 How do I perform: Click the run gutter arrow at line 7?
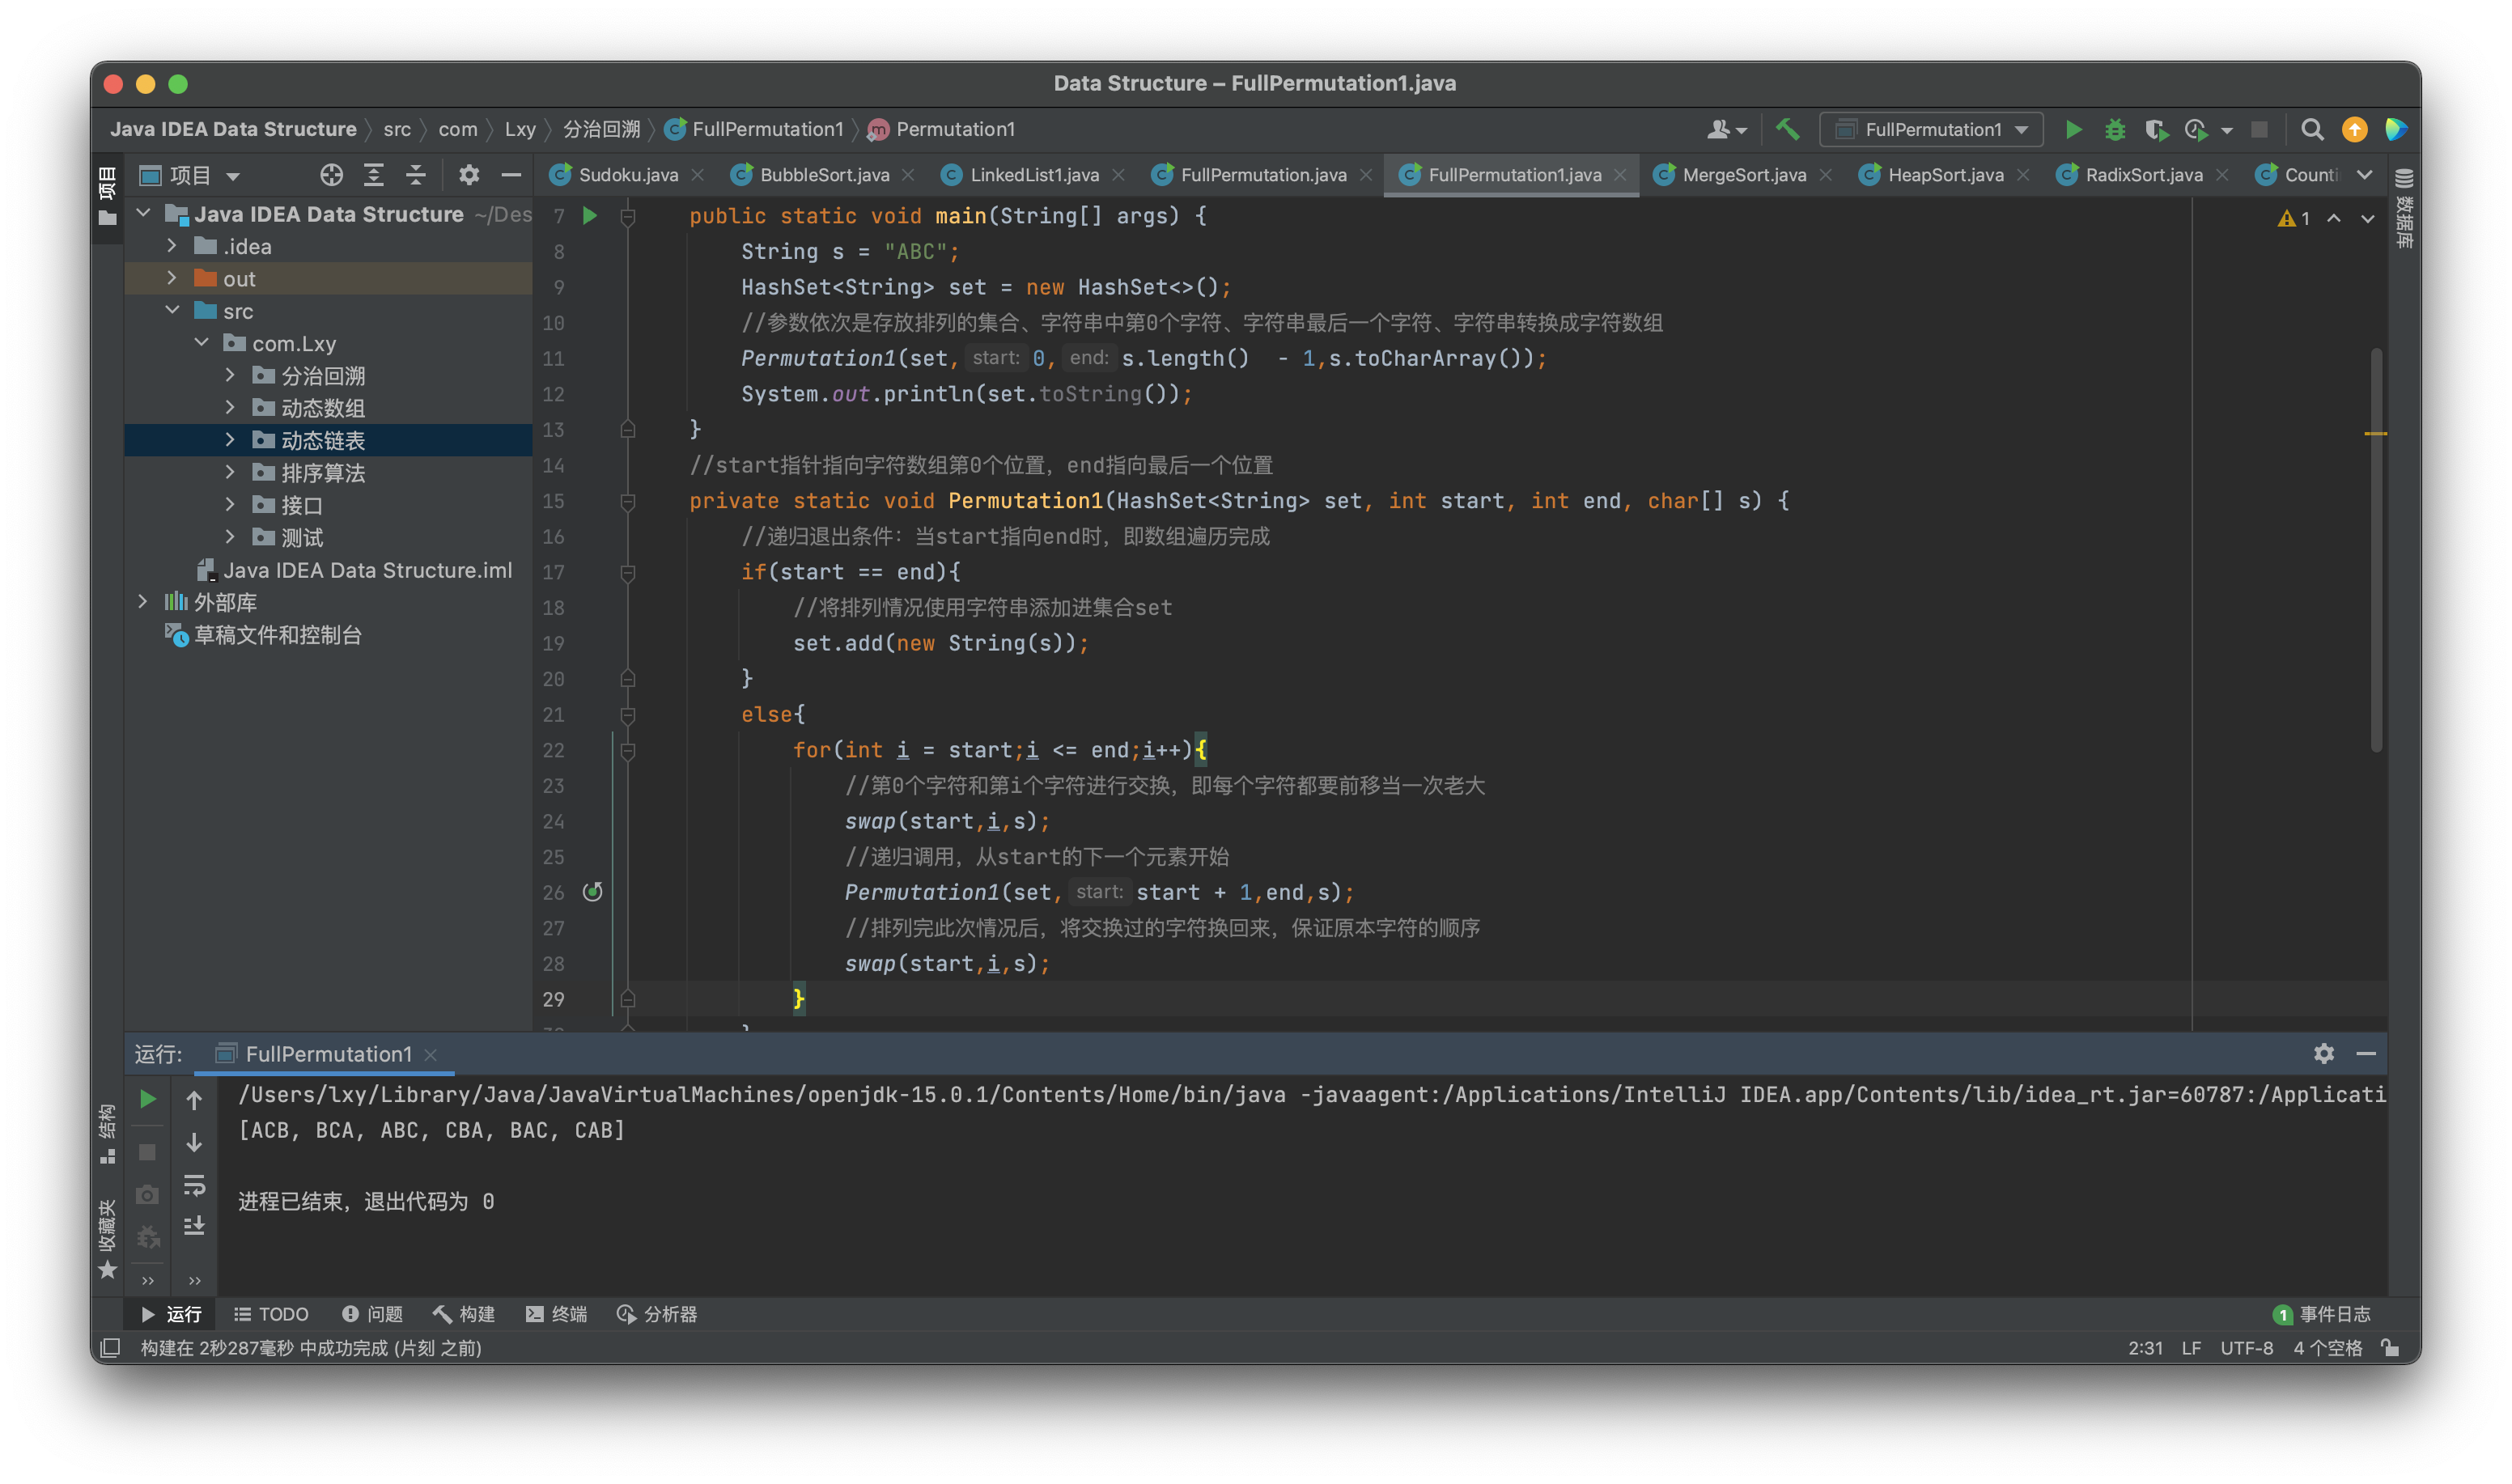[590, 215]
